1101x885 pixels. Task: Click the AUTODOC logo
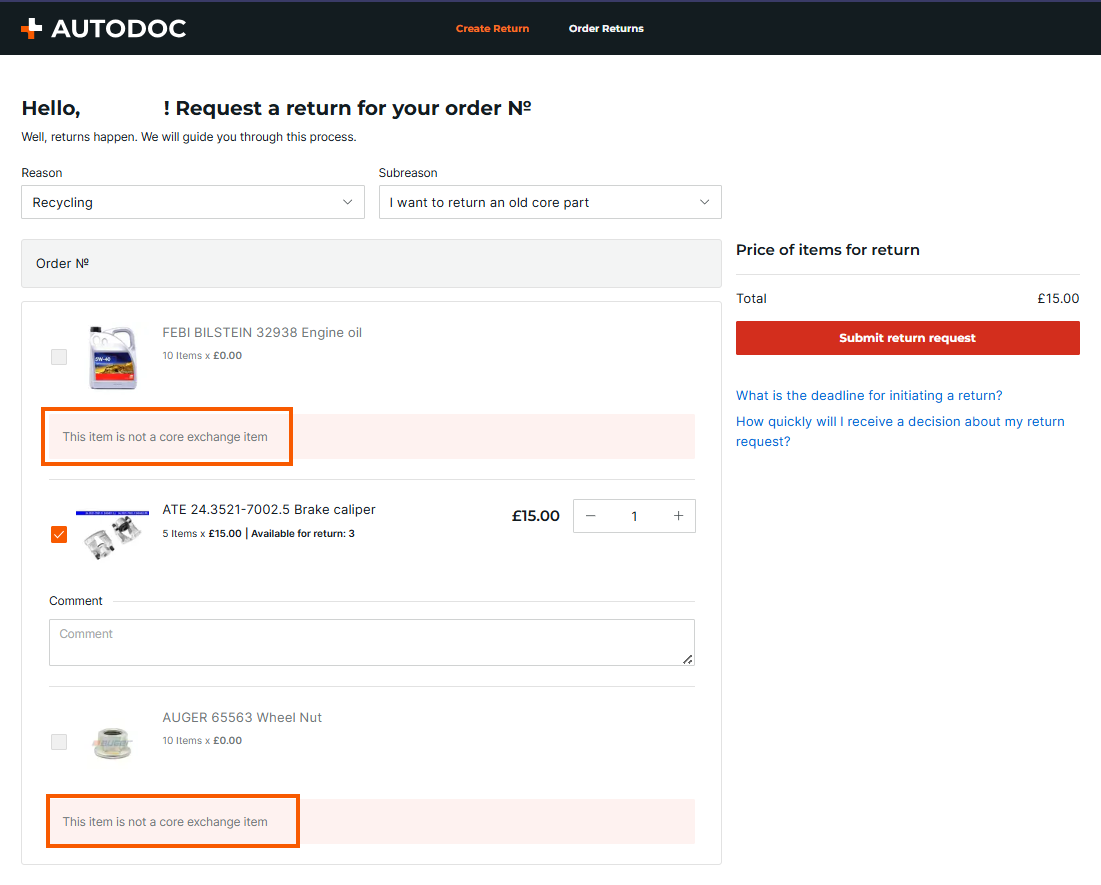[103, 28]
